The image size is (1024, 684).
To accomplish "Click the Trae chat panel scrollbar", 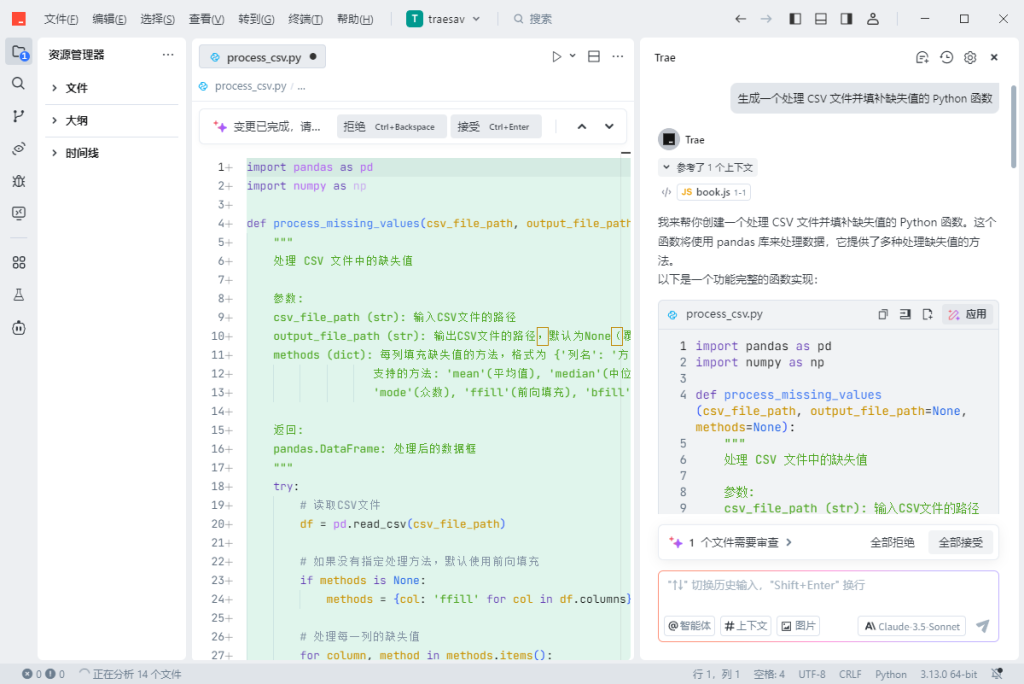I will click(1013, 127).
